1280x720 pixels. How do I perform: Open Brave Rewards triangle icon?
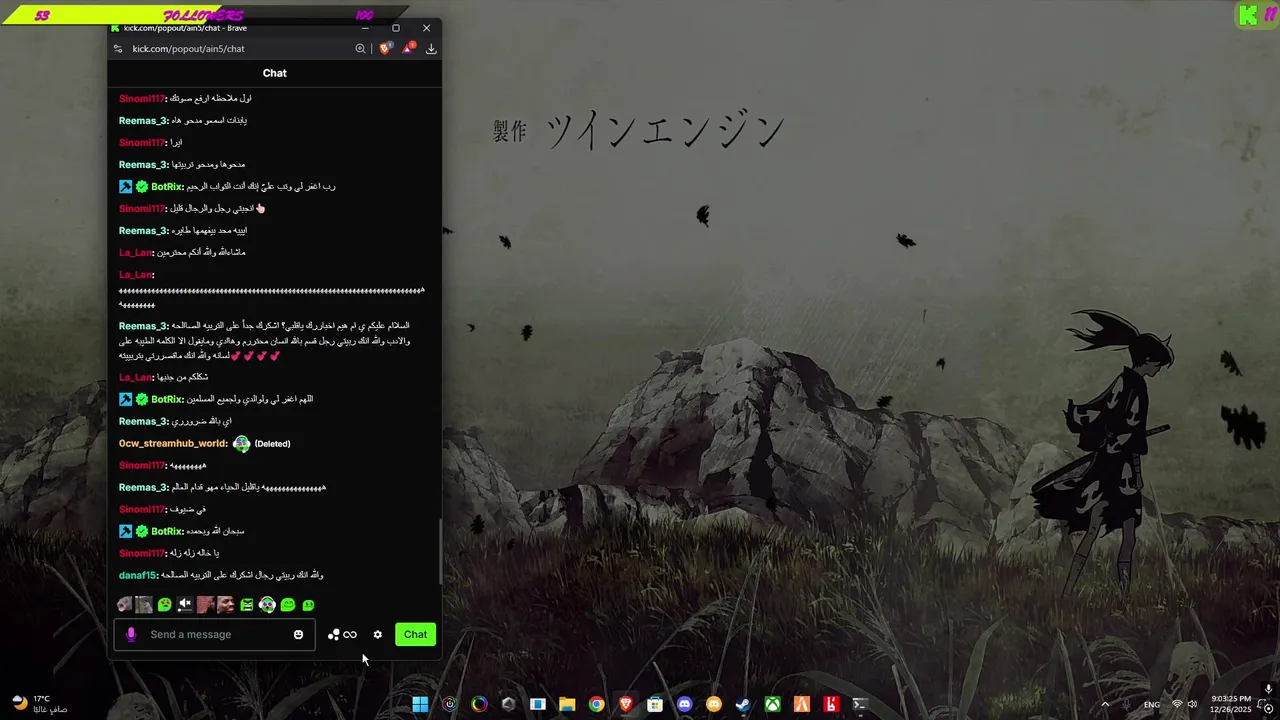tap(408, 48)
